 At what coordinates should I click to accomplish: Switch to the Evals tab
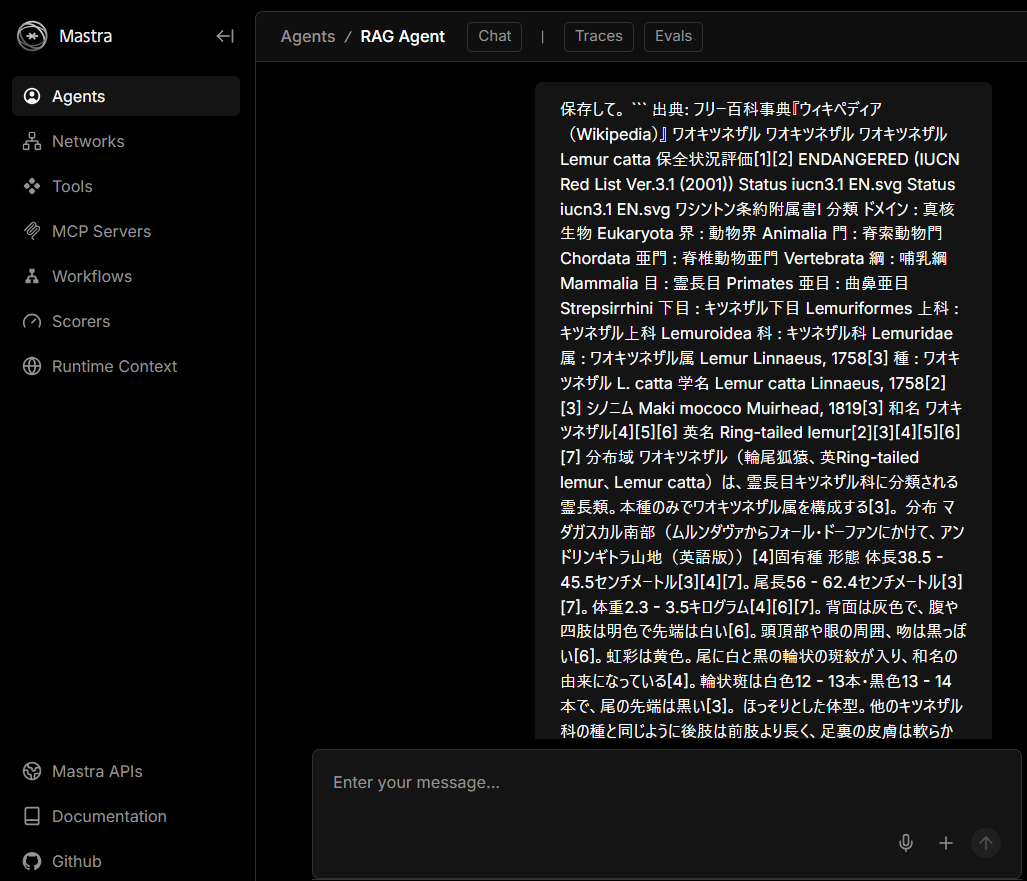click(x=672, y=36)
